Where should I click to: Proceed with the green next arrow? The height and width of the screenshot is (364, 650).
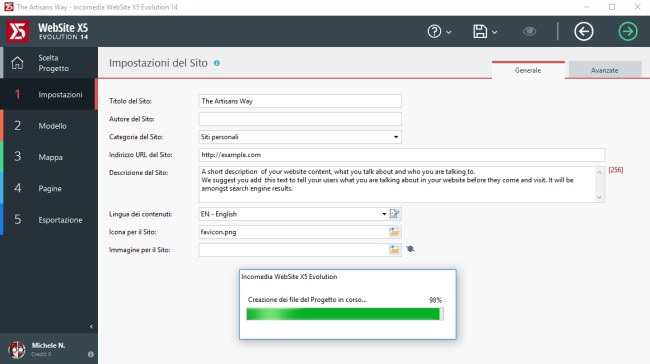(628, 32)
